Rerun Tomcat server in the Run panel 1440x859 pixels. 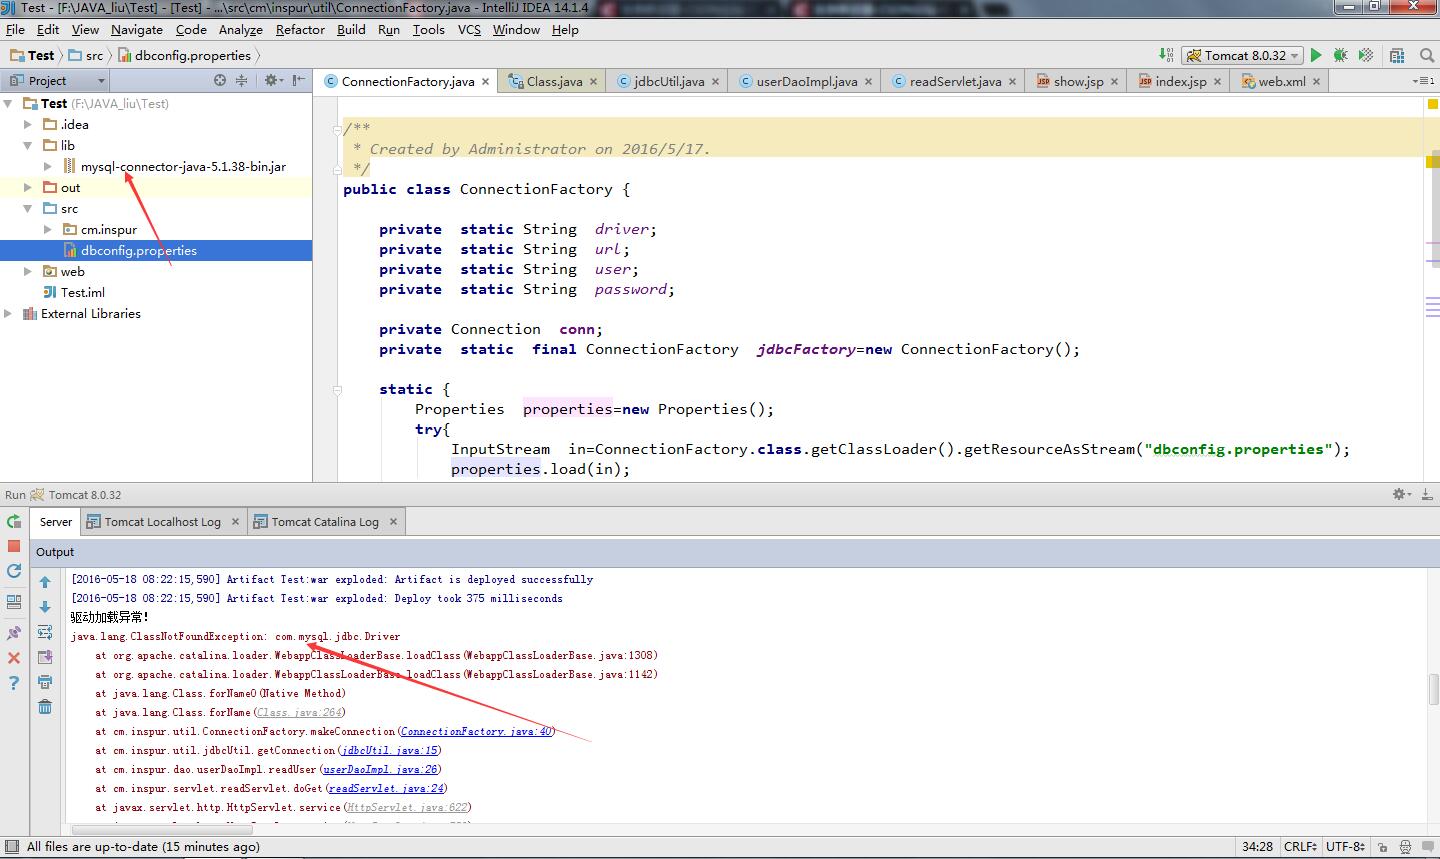coord(14,521)
